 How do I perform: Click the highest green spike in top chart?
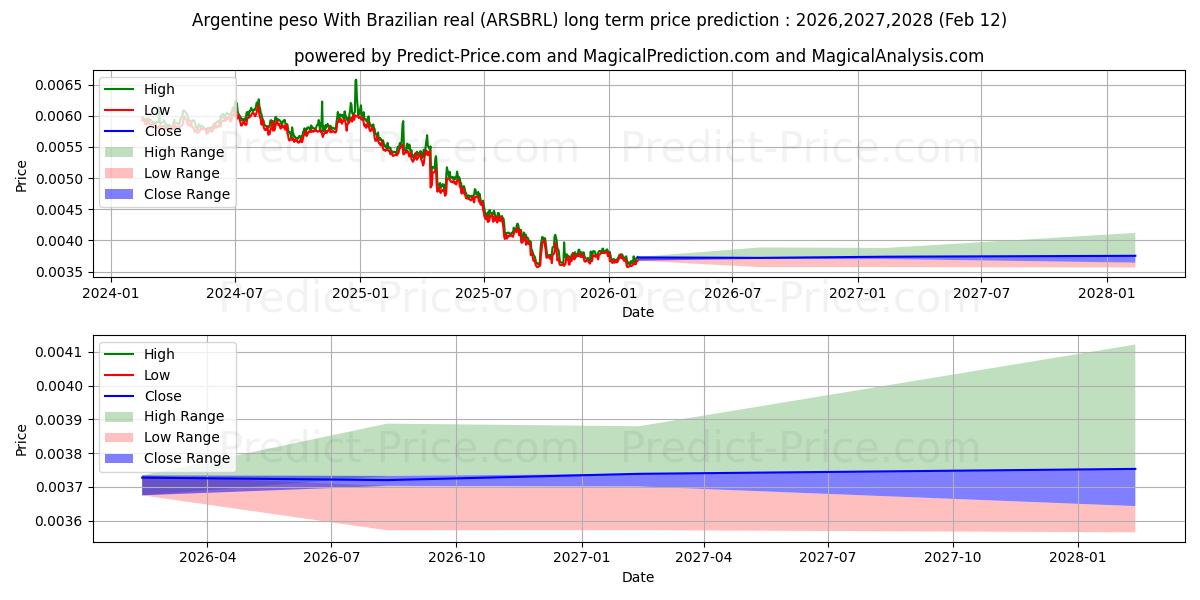point(355,81)
